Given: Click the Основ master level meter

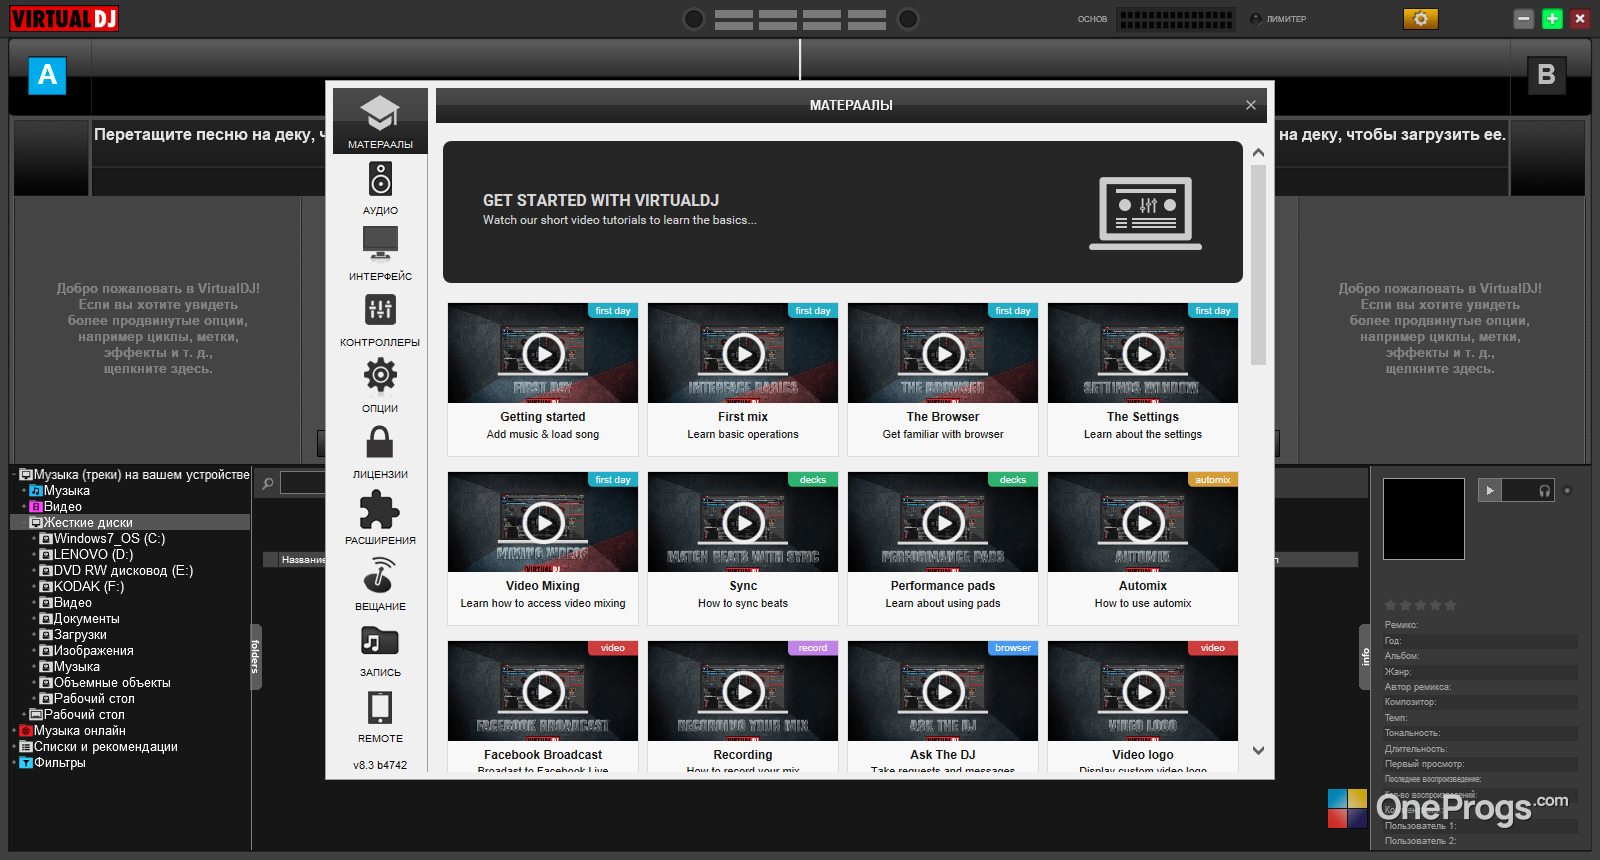Looking at the screenshot, I should [1175, 19].
